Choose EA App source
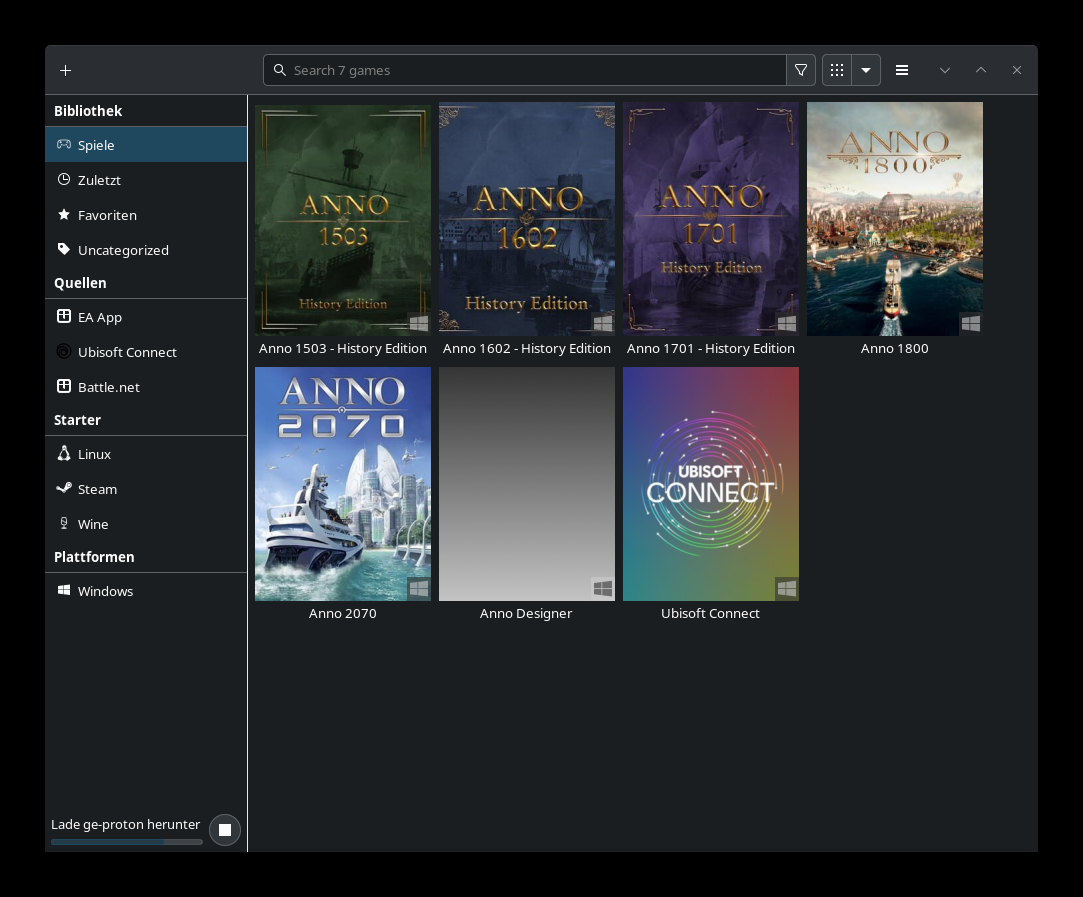The image size is (1083, 897). coord(100,317)
